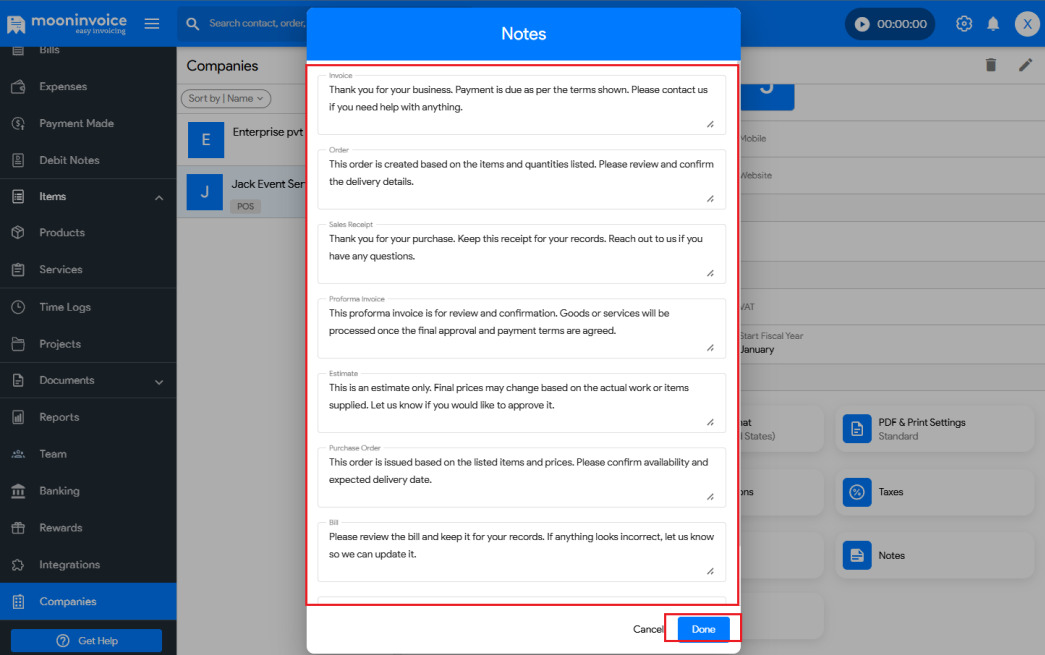Screen dimensions: 1045x655
Task: Select Banking in the sidebar
Action: point(59,491)
